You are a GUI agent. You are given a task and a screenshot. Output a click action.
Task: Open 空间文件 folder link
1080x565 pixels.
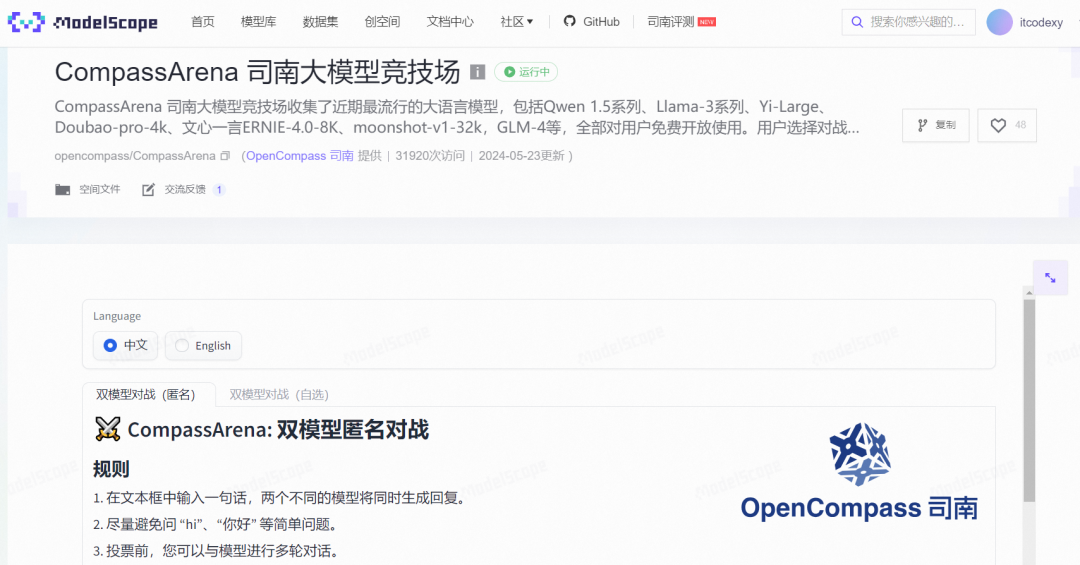tap(87, 189)
